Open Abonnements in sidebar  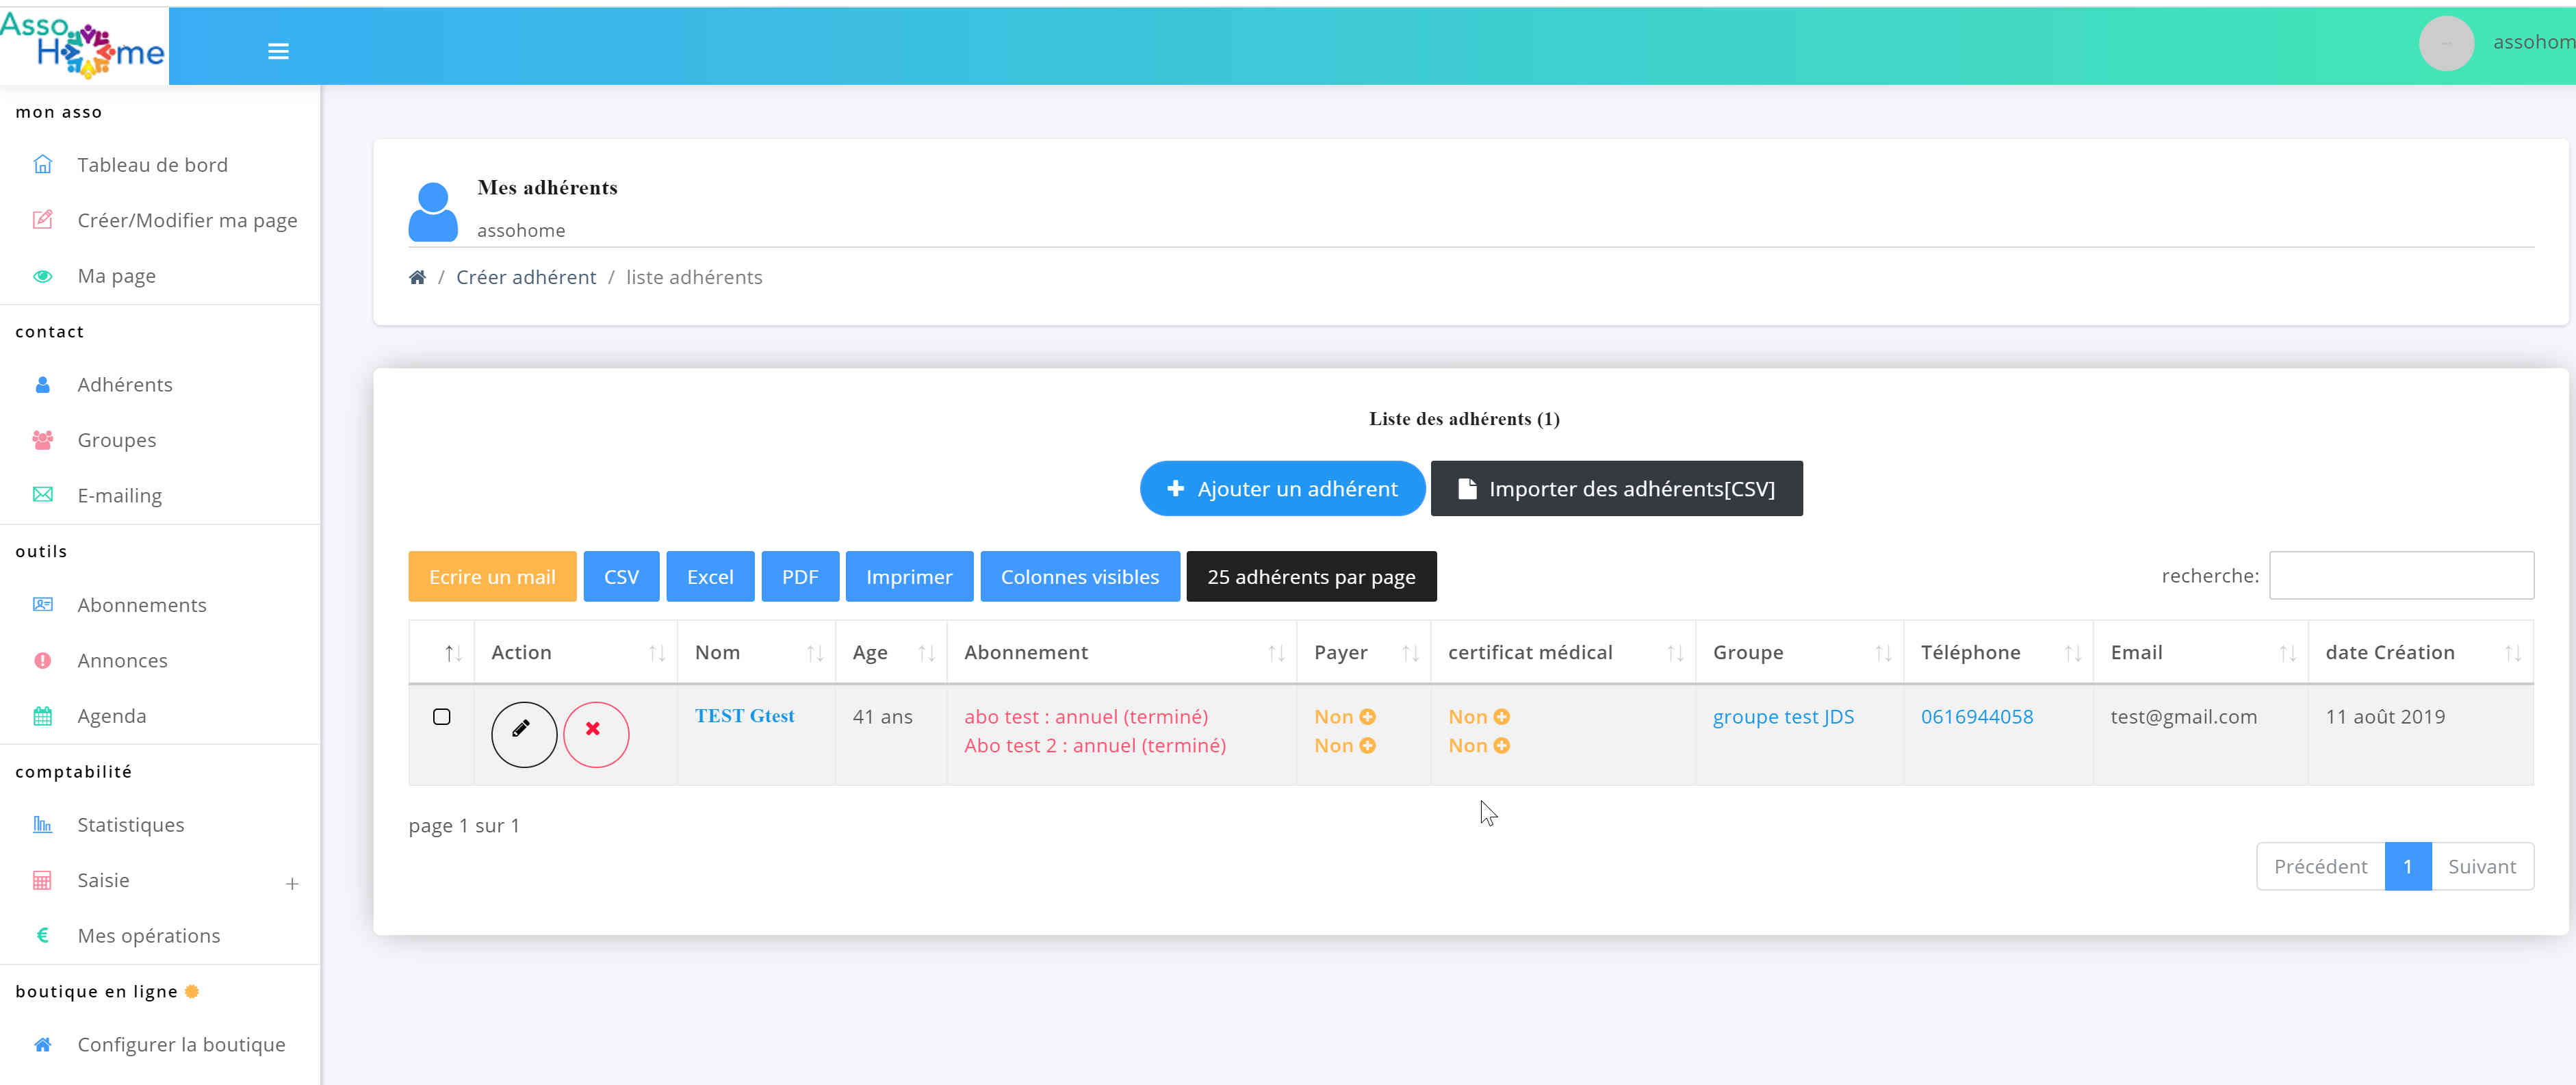coord(142,605)
